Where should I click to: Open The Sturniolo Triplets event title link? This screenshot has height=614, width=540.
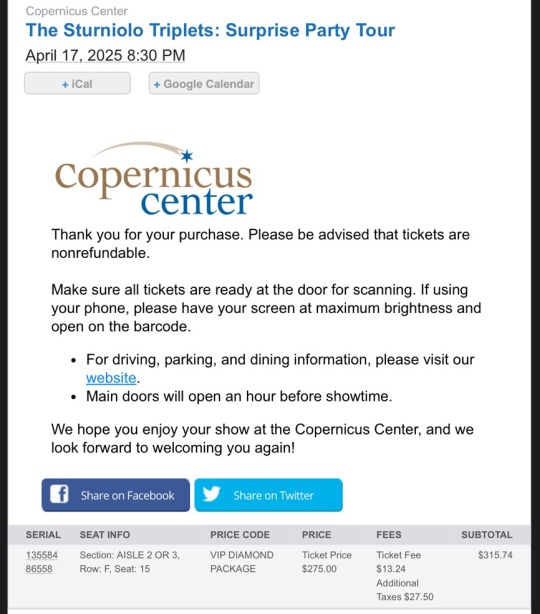[210, 30]
